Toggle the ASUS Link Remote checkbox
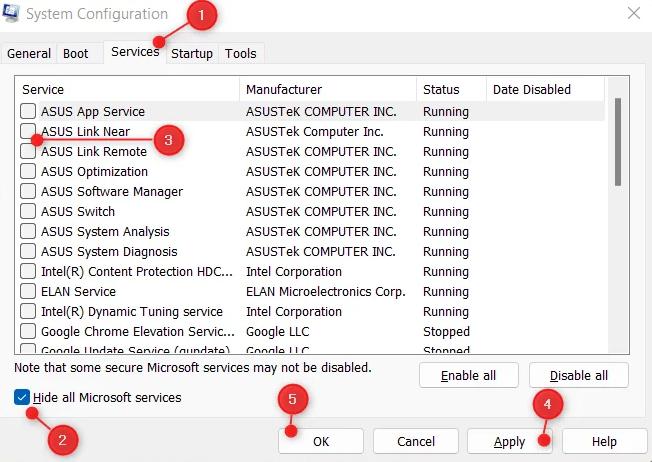 28,151
